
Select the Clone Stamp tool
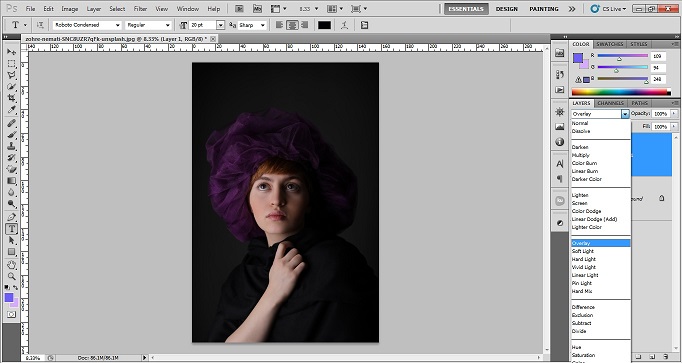[x=11, y=147]
